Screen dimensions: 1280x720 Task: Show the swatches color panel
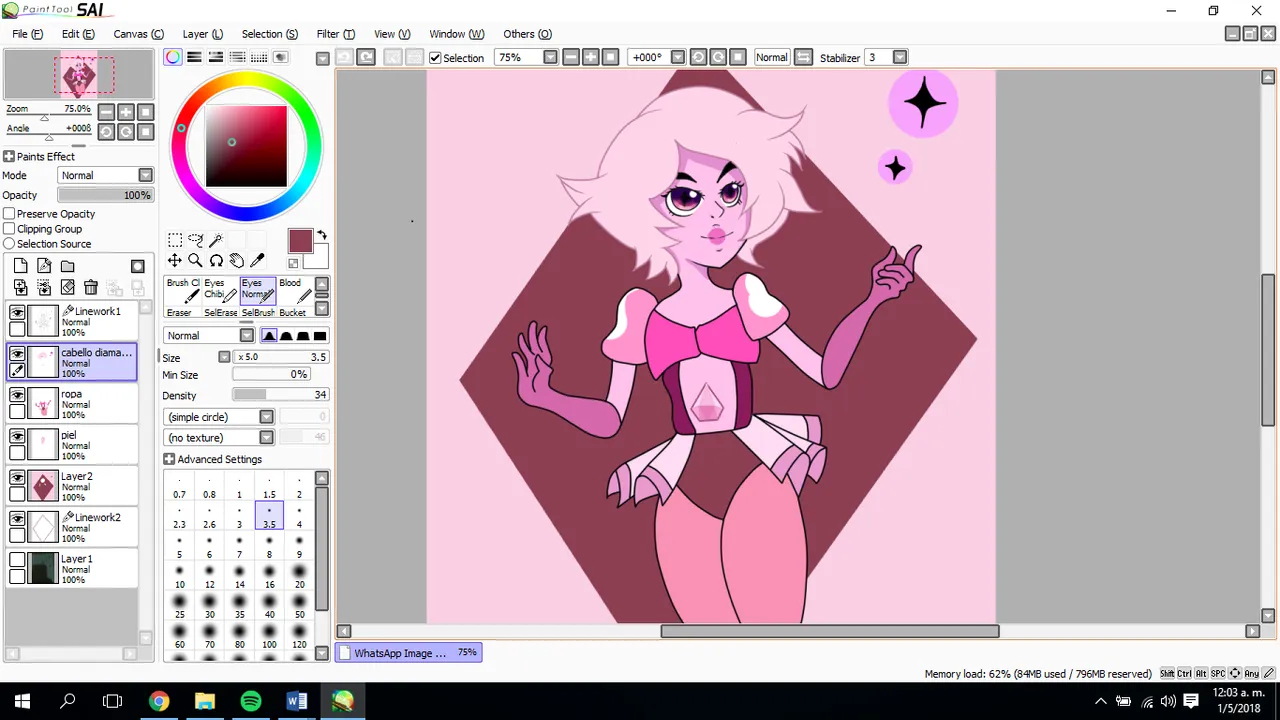(259, 57)
